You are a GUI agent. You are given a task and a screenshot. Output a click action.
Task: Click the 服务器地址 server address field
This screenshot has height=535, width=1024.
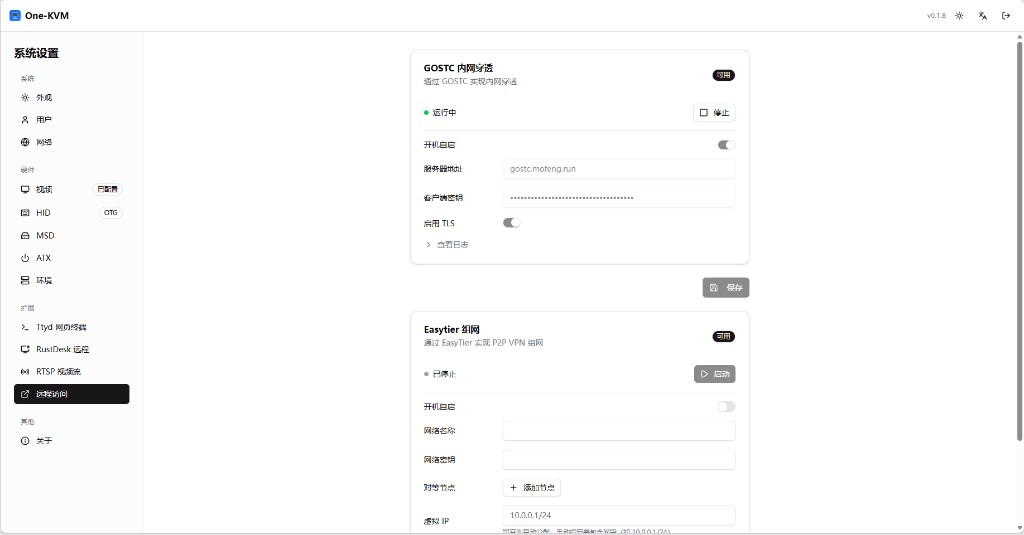point(618,169)
